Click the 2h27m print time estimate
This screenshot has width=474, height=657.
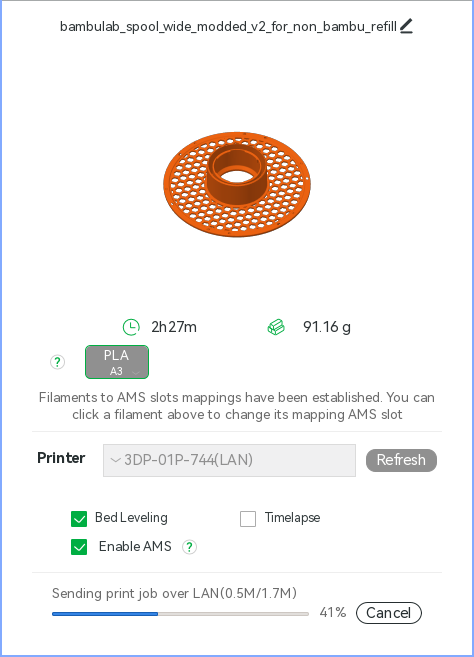click(x=174, y=327)
